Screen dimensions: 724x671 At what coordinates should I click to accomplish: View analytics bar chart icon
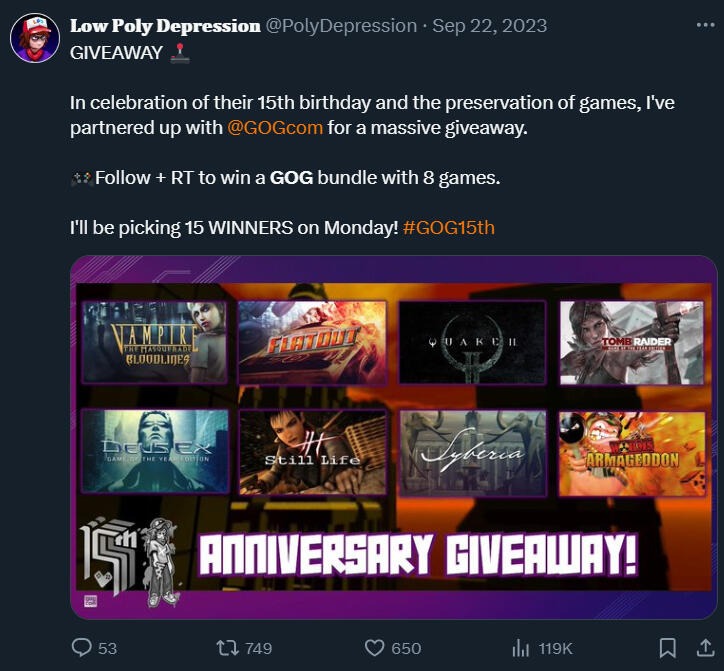click(x=521, y=647)
